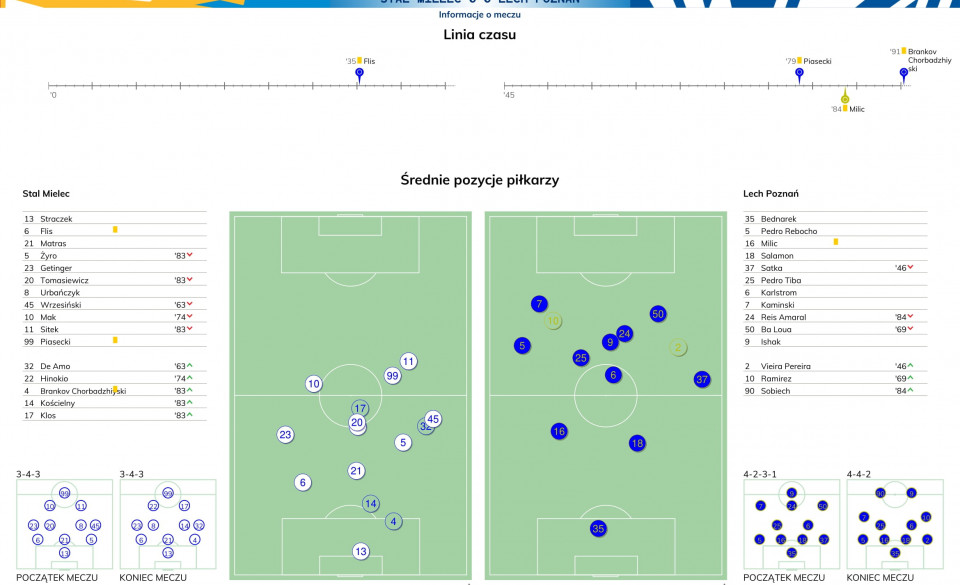Click substitution-in arrow beside Vieira Pereira
960x585 pixels.
910,365
